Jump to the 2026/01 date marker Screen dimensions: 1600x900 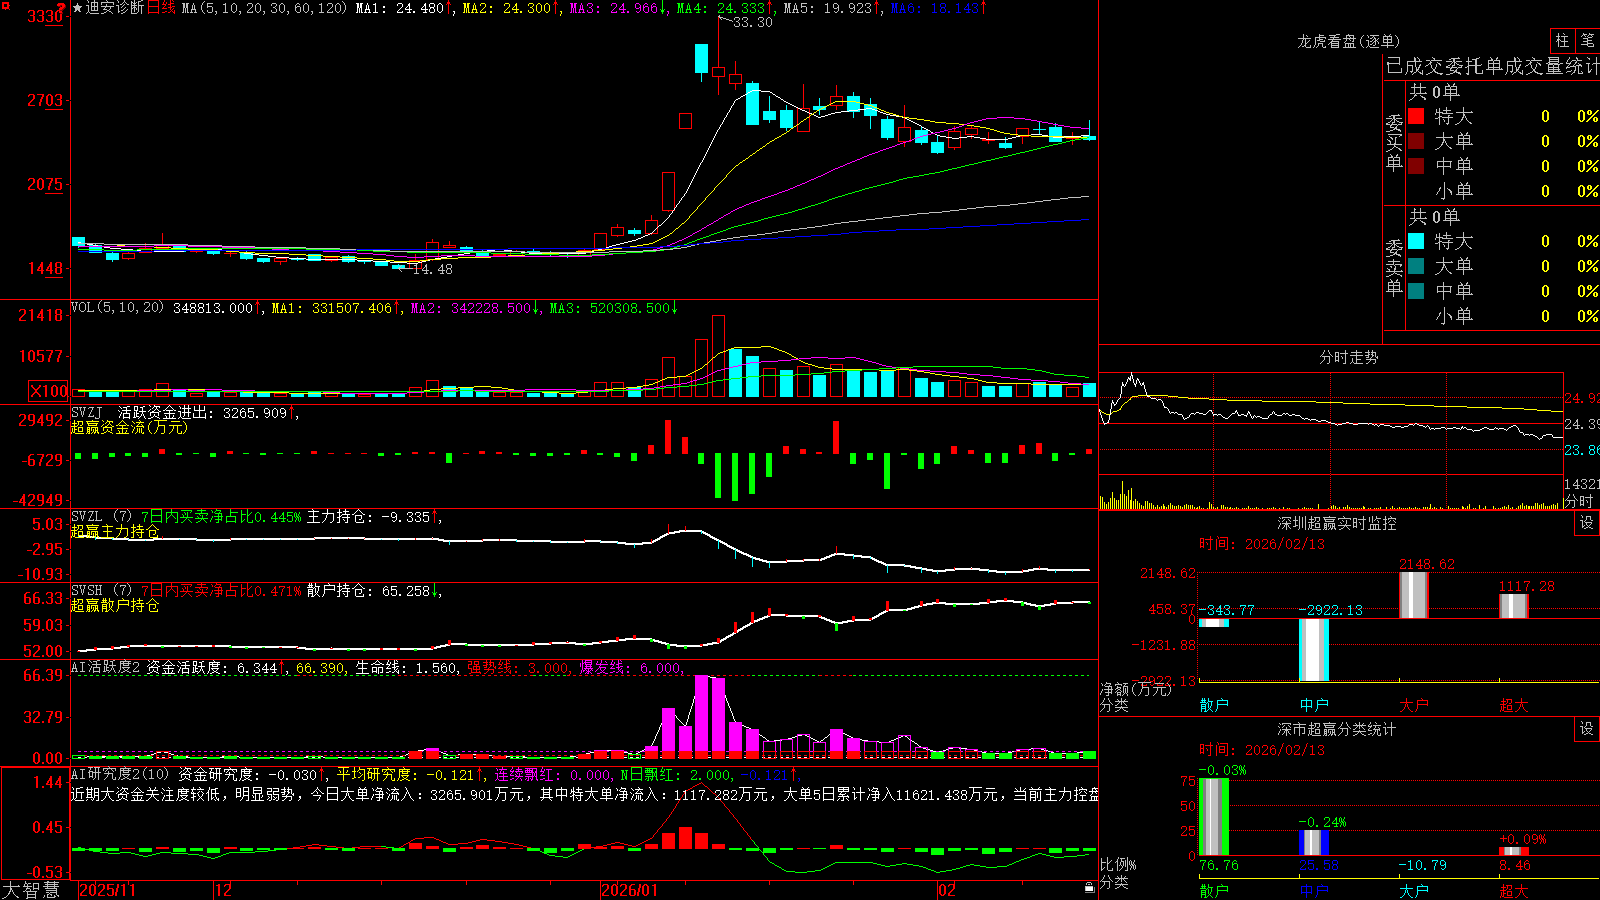coord(630,890)
